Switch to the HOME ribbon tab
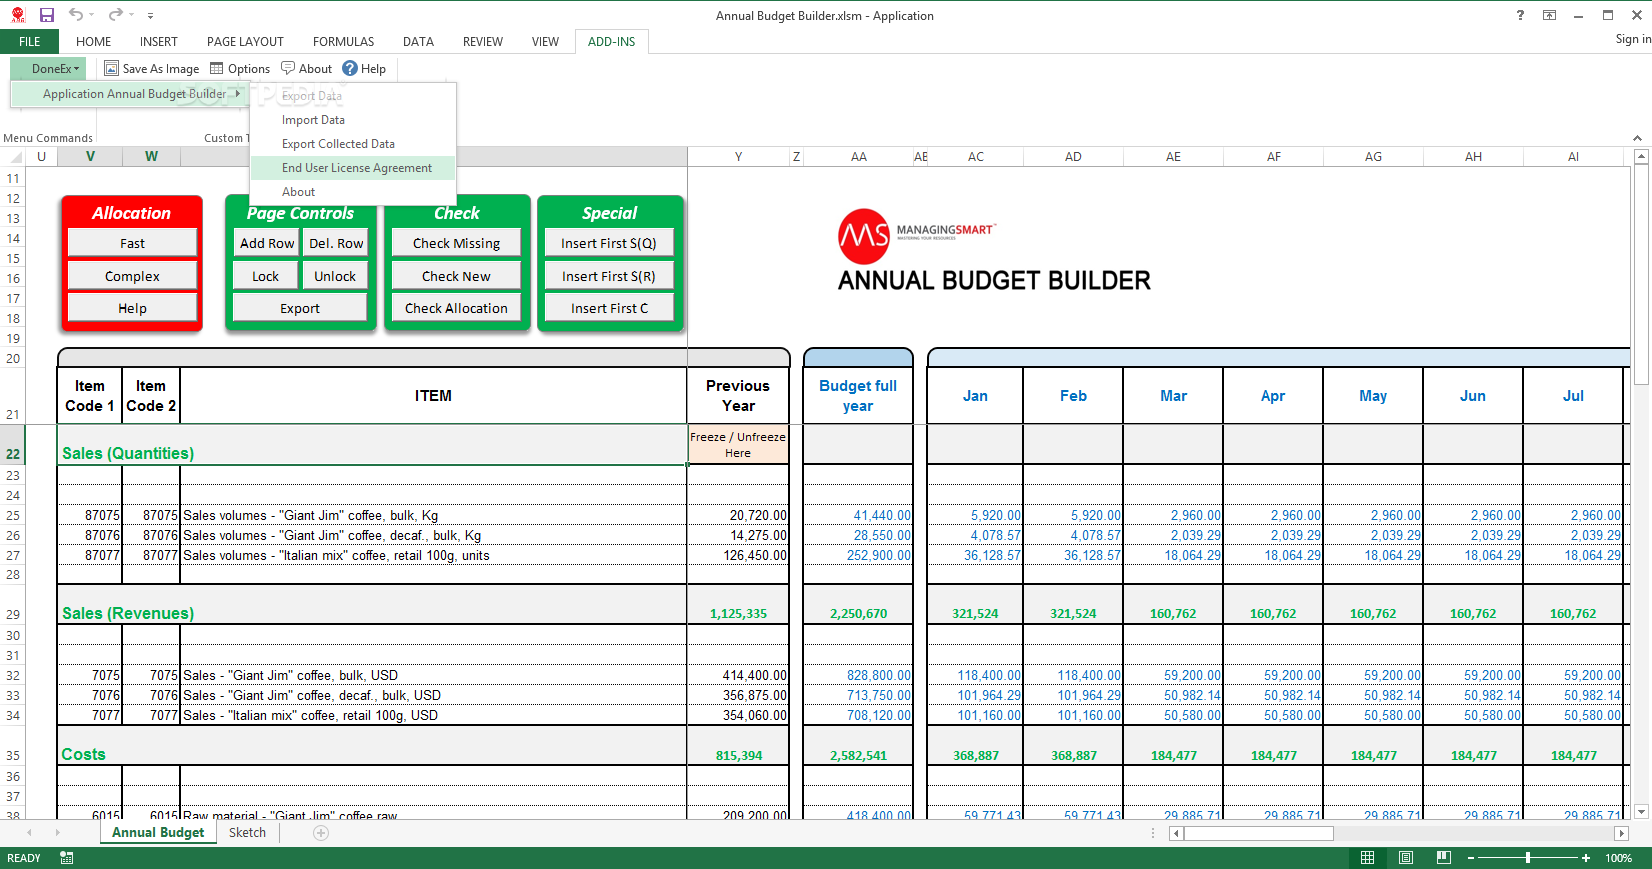Screen dimensions: 1652x869 93,42
